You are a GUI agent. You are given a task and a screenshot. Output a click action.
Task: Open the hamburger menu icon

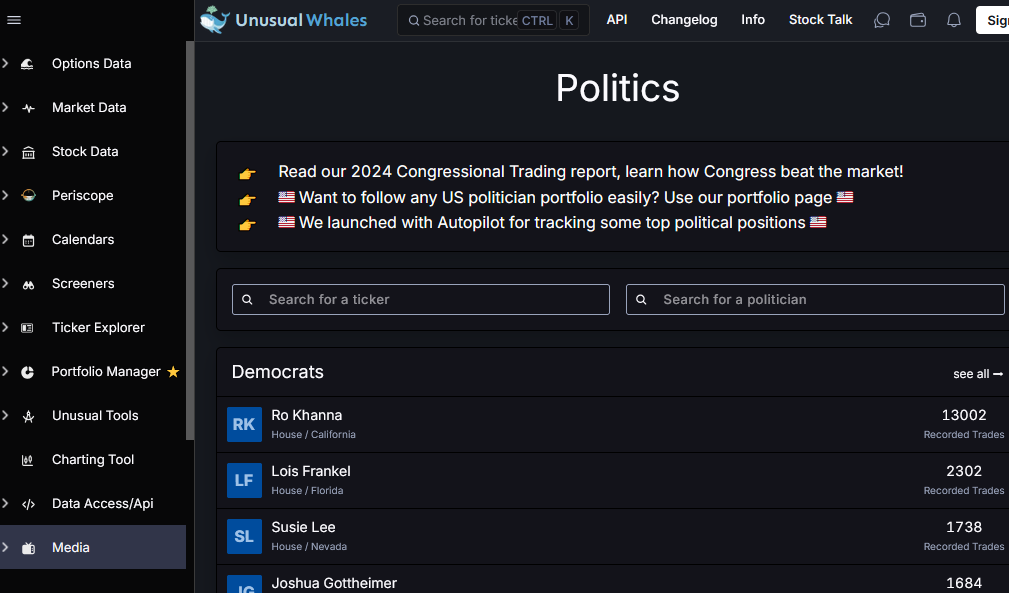(14, 20)
